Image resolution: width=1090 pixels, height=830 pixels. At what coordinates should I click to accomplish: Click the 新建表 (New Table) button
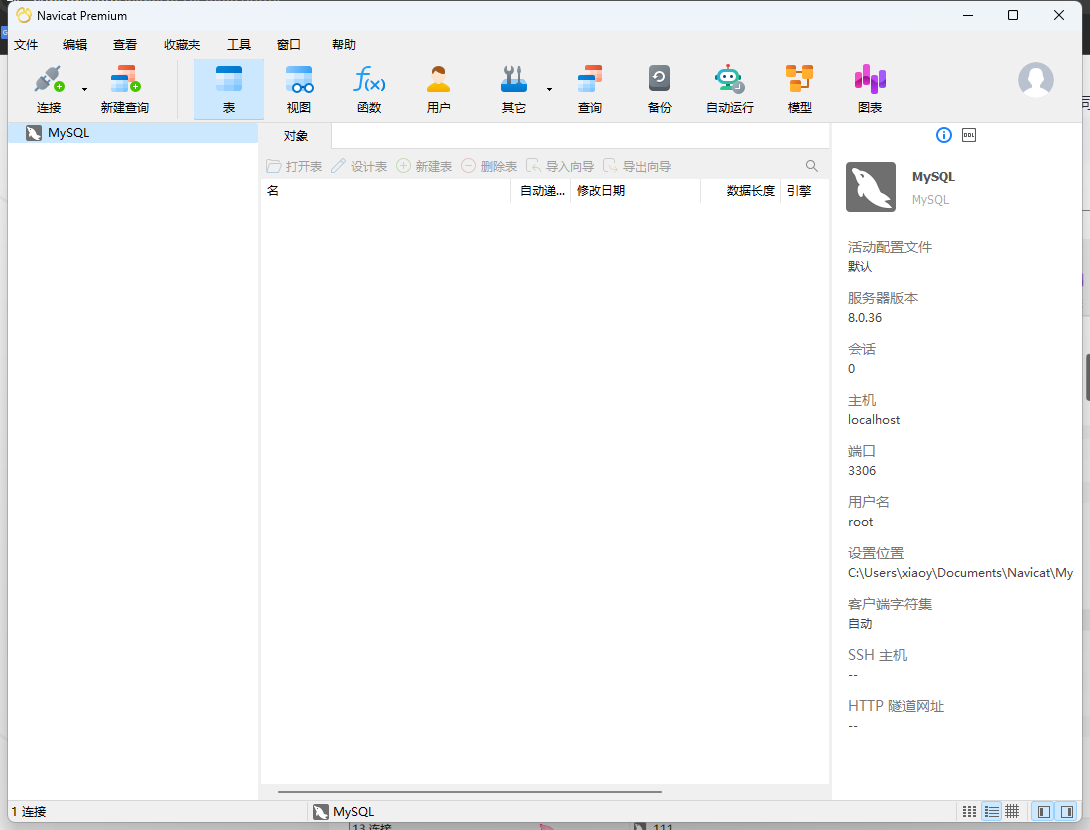click(x=424, y=166)
